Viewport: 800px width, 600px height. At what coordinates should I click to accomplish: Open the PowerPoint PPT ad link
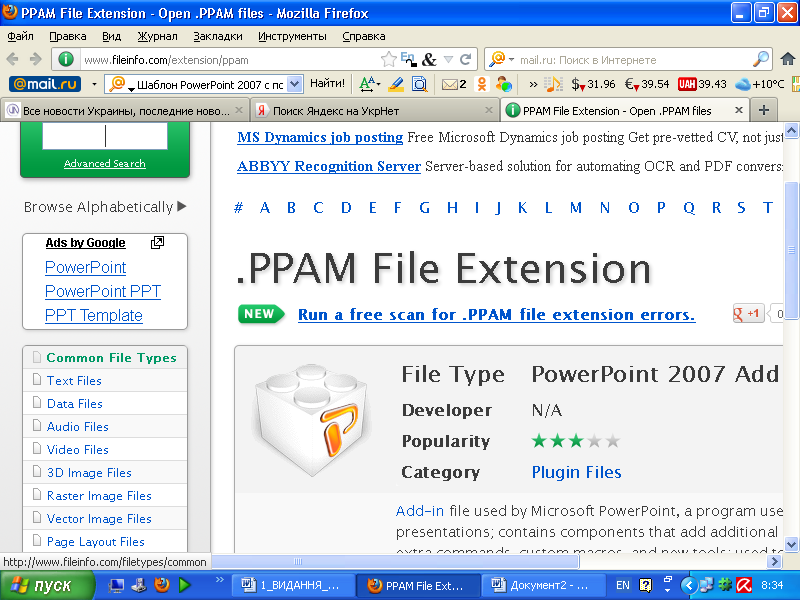[x=103, y=291]
